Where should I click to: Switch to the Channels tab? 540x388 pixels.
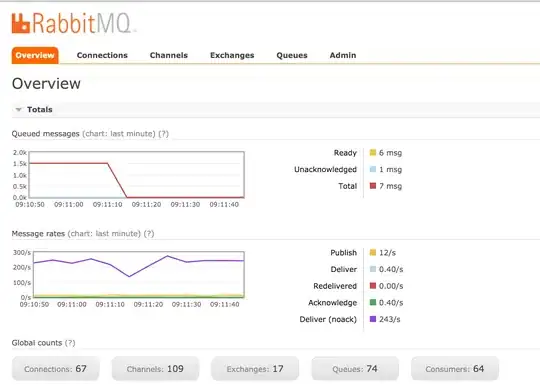click(169, 55)
